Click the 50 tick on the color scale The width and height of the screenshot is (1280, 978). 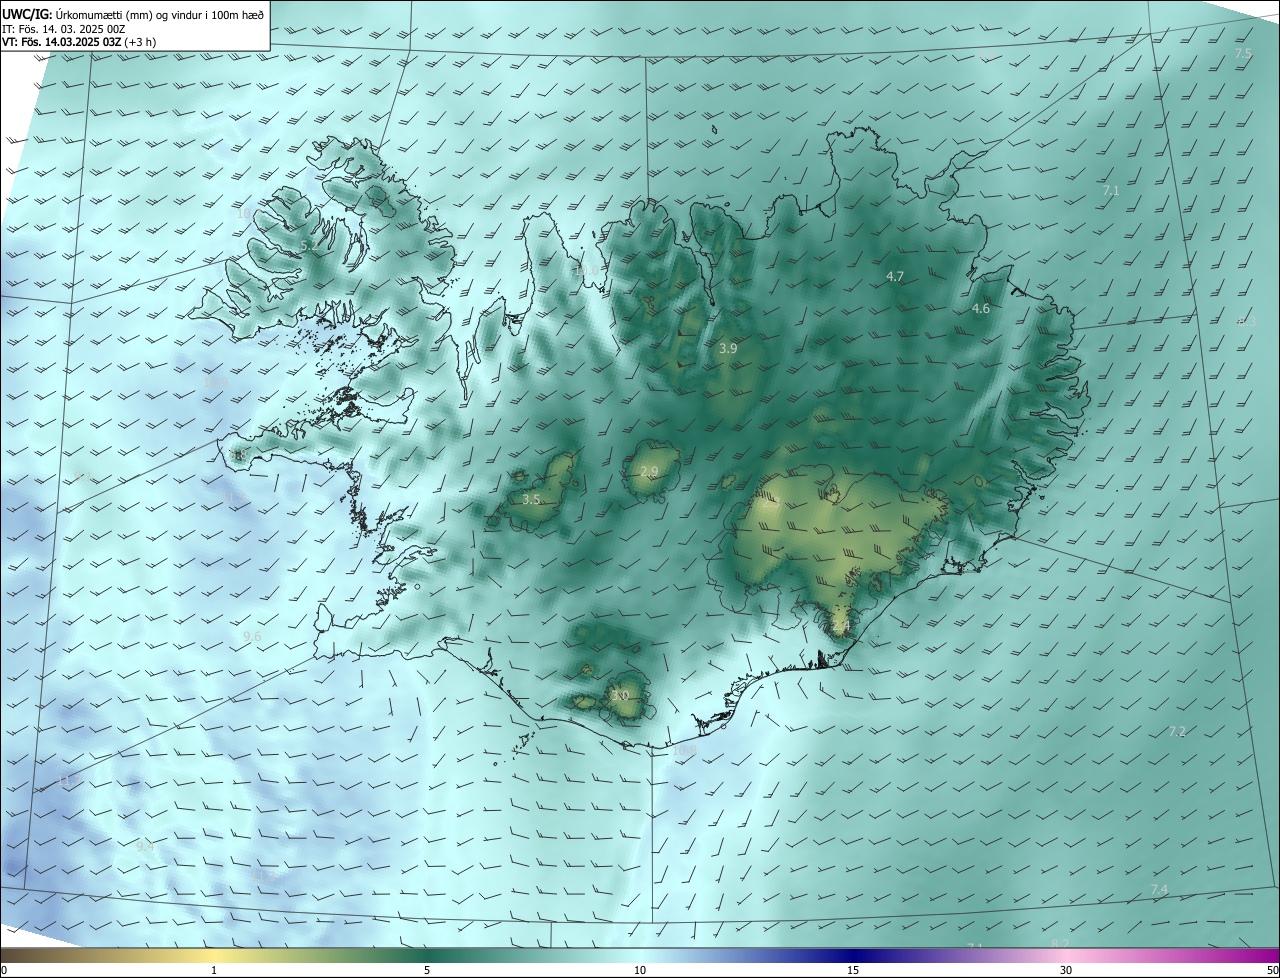click(1272, 971)
